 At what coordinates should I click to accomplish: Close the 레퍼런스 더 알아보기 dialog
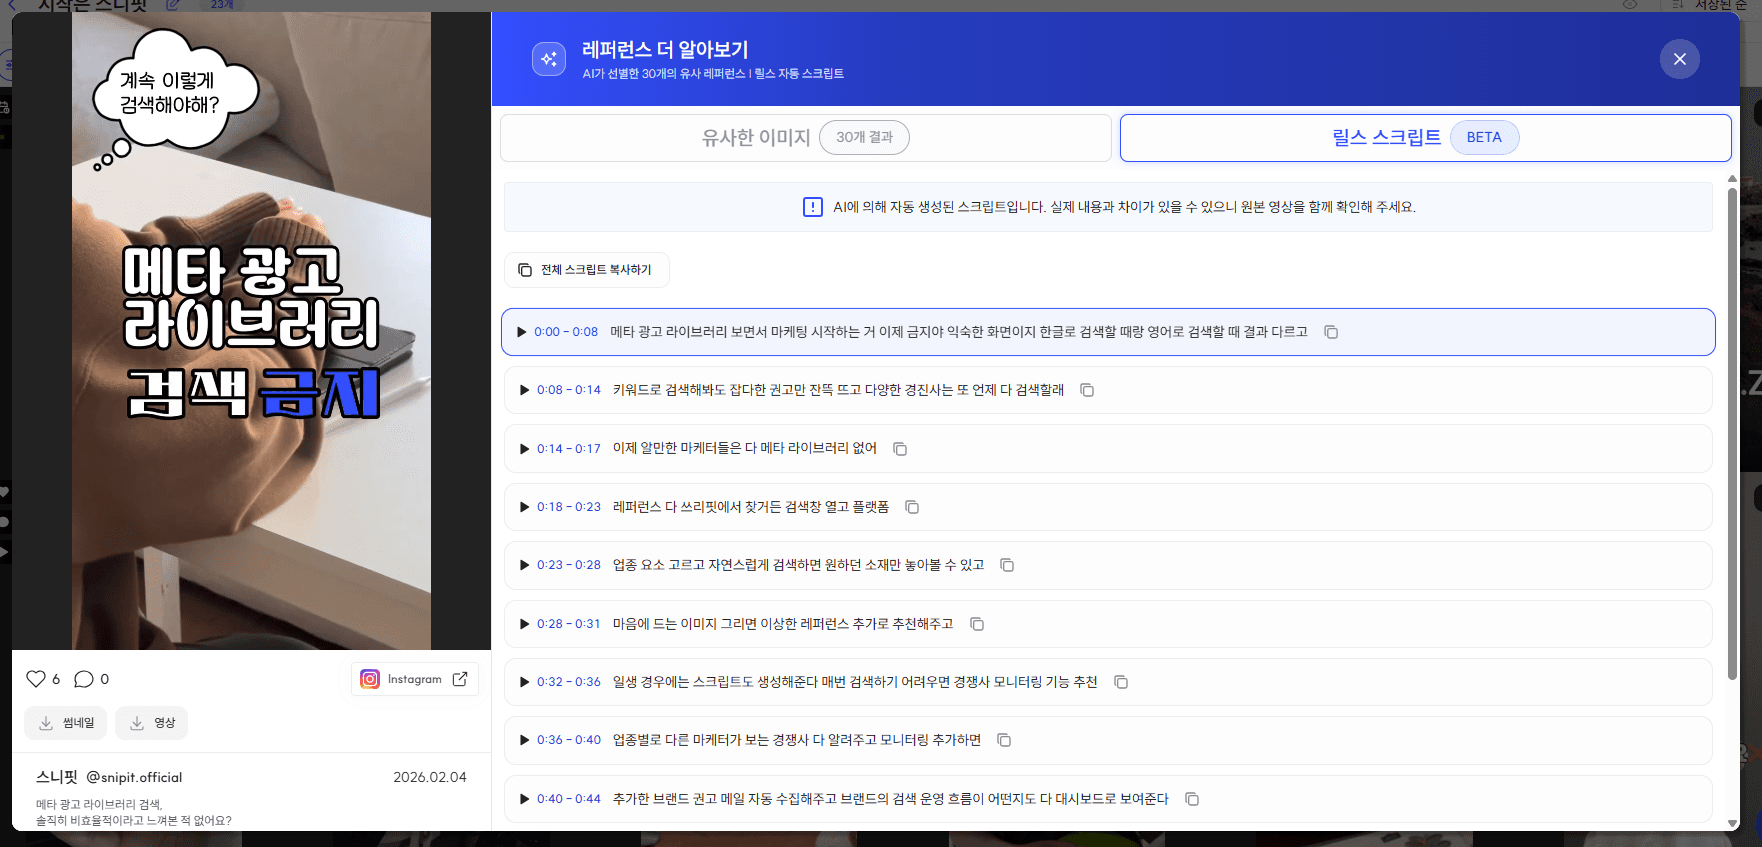[x=1680, y=59]
